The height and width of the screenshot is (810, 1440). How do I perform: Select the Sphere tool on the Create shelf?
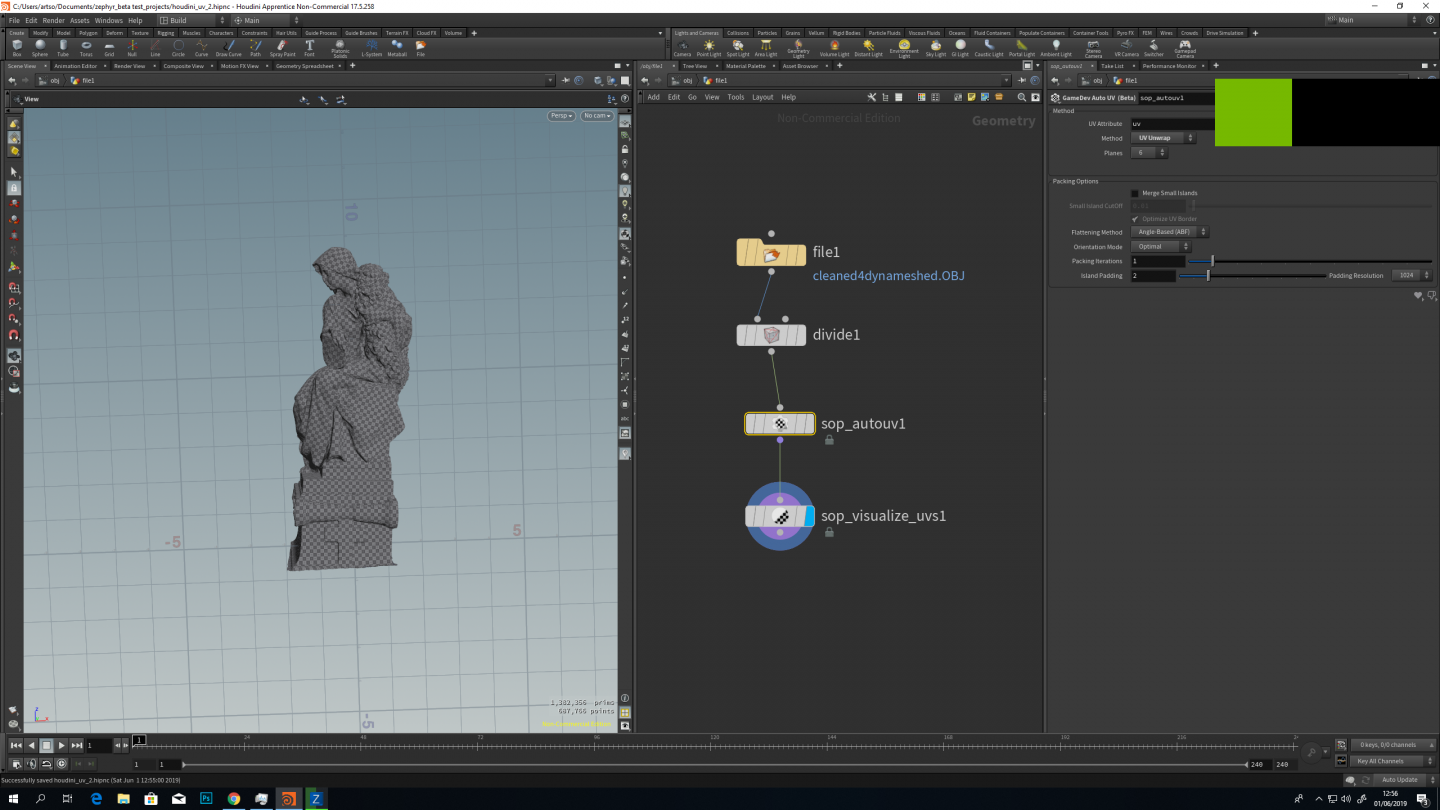pyautogui.click(x=40, y=47)
